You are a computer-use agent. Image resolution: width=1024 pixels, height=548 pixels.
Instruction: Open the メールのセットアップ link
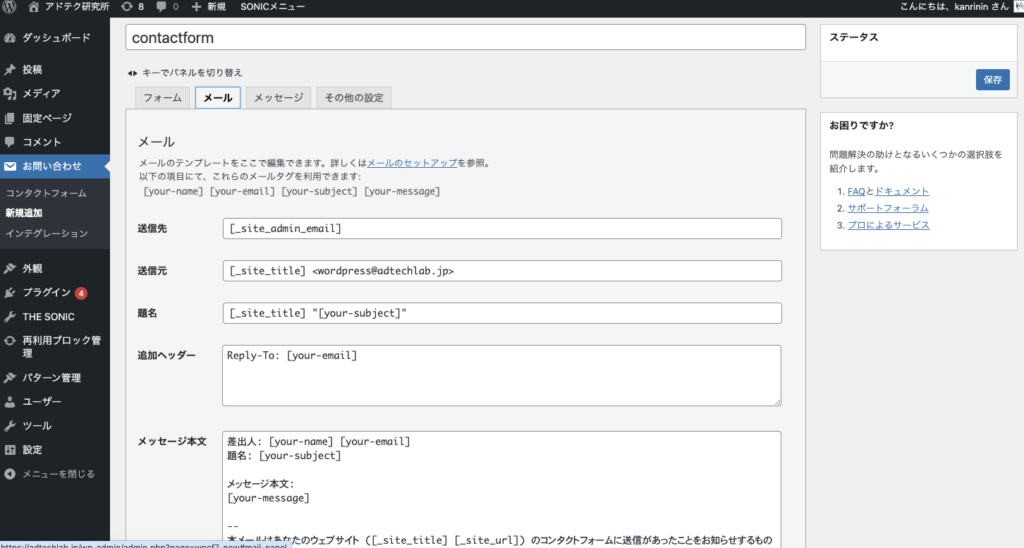[412, 162]
